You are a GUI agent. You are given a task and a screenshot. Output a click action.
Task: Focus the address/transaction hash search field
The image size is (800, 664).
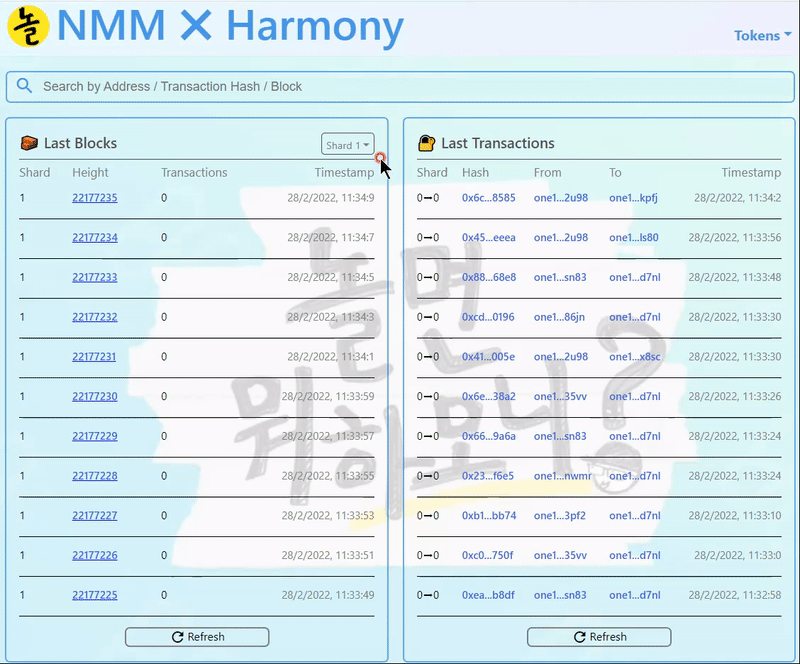[x=400, y=86]
